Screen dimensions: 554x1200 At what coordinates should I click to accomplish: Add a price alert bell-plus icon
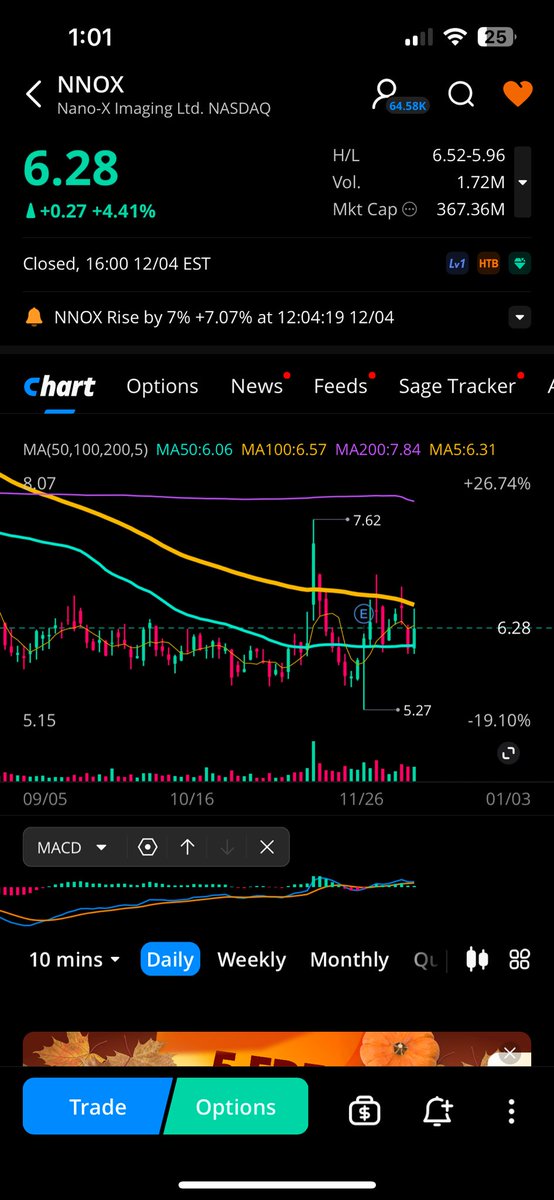click(438, 1110)
